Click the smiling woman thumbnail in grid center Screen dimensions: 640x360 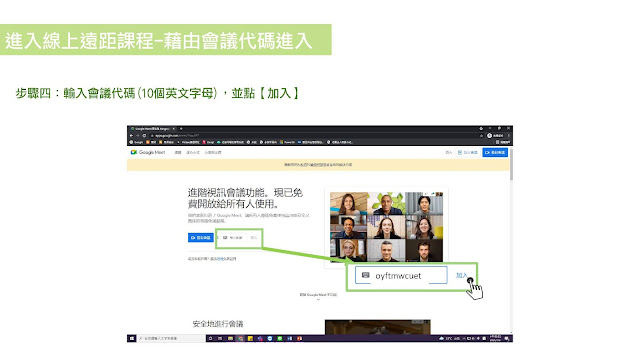[386, 227]
